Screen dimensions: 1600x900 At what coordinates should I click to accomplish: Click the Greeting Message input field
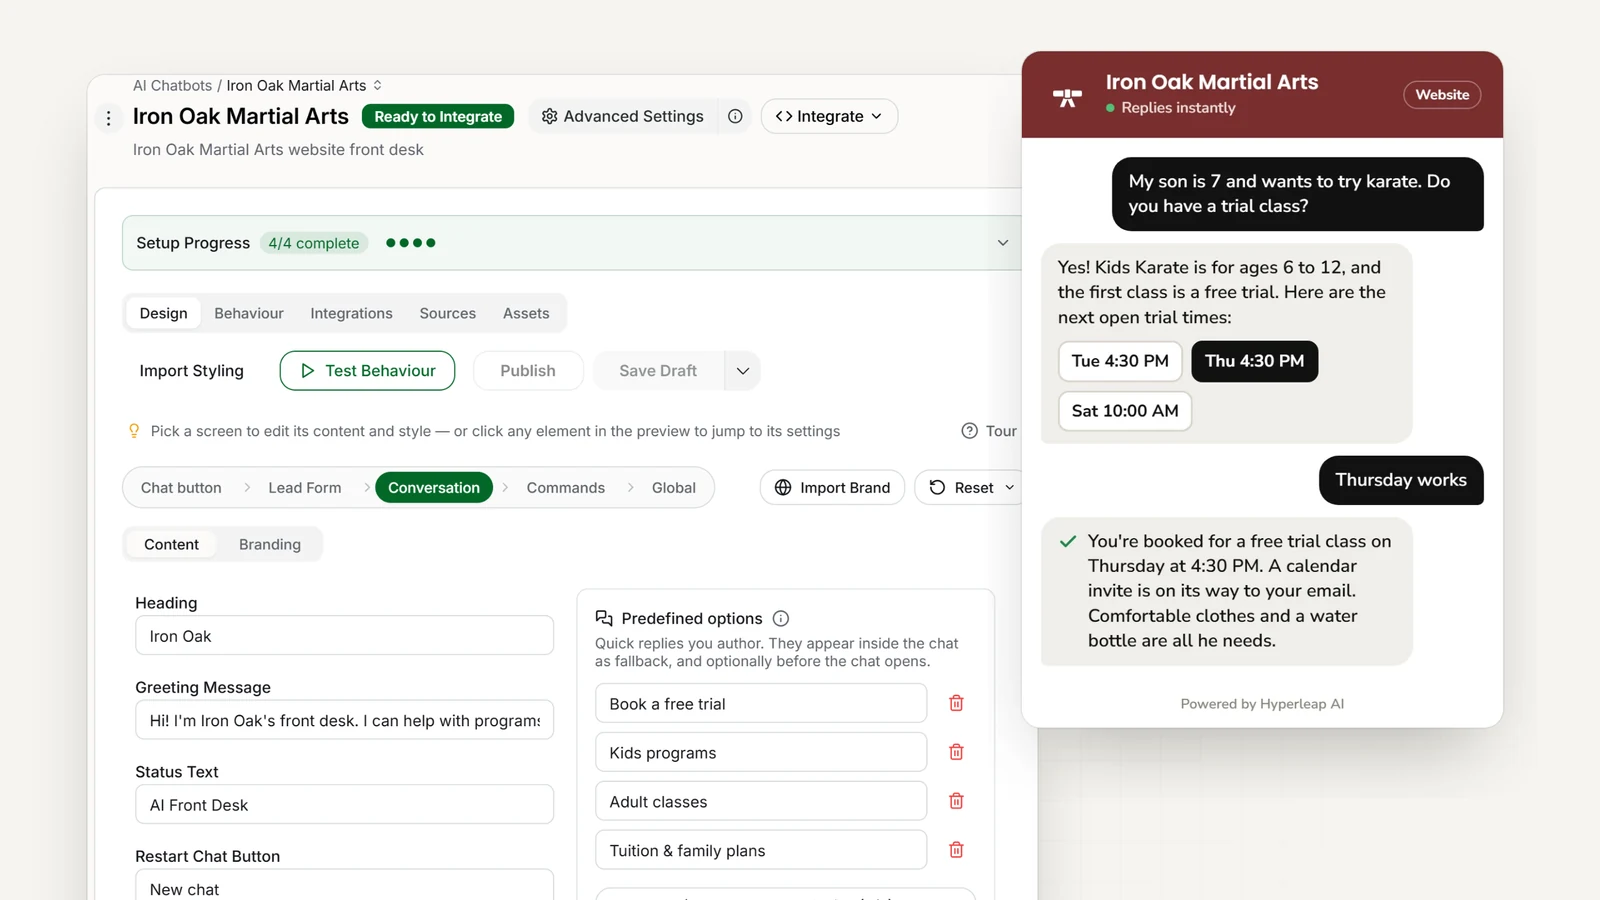coord(344,720)
